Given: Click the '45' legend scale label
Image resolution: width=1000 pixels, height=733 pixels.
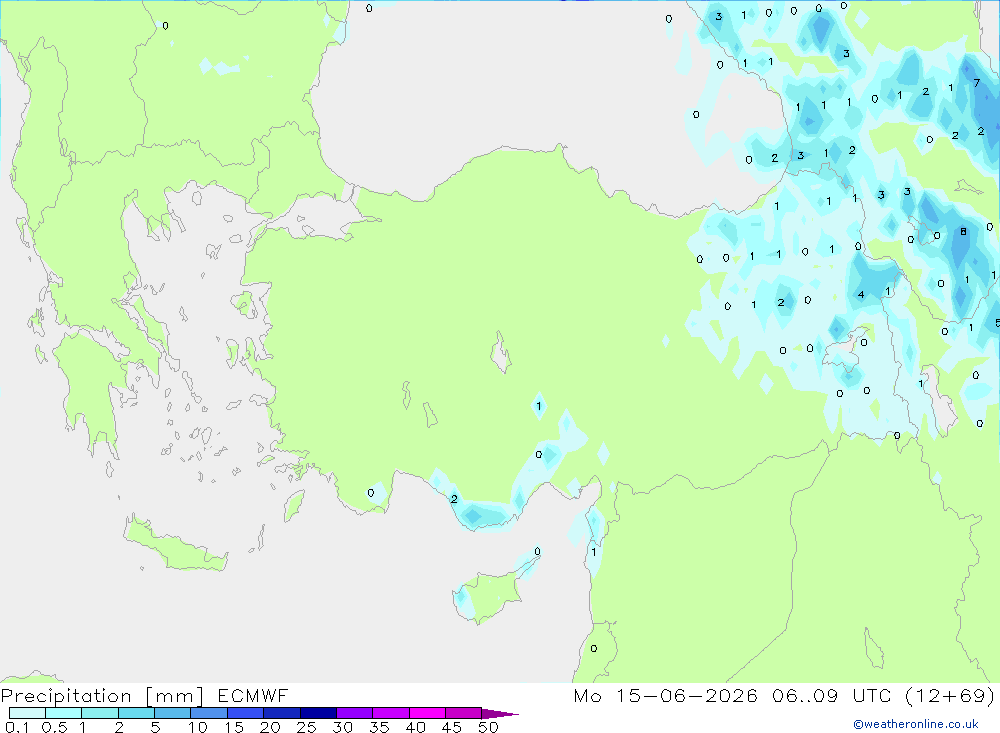Looking at the screenshot, I should (x=452, y=727).
